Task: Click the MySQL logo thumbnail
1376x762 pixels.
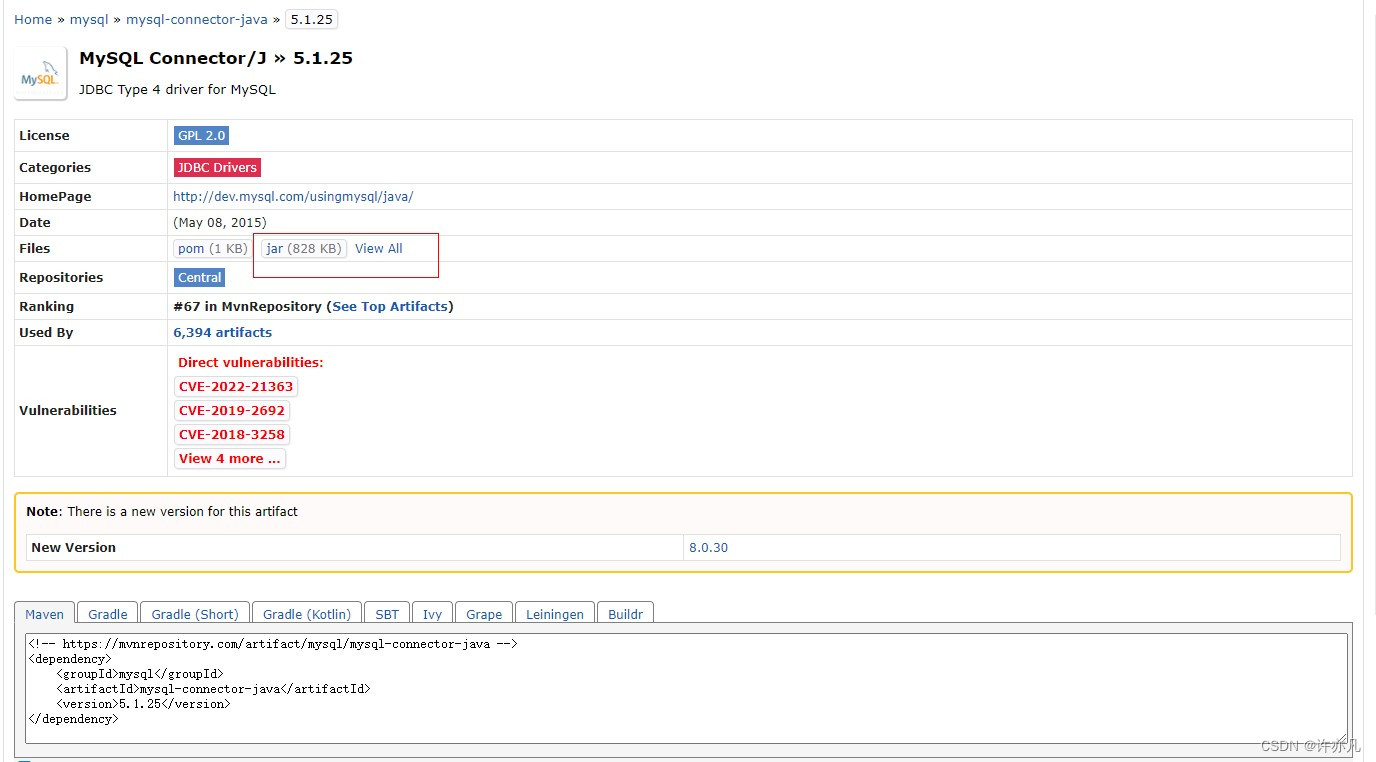Action: pos(40,73)
